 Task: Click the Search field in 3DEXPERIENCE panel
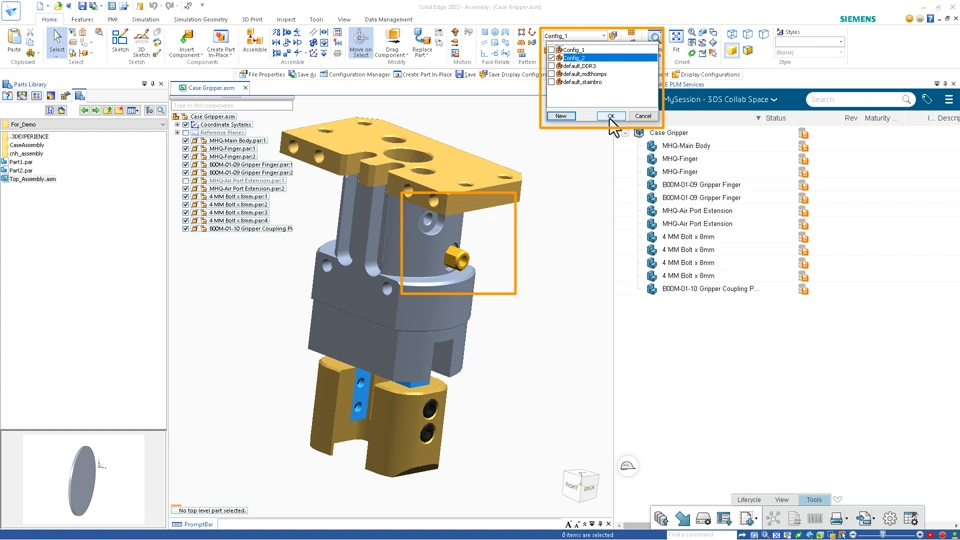(x=860, y=99)
